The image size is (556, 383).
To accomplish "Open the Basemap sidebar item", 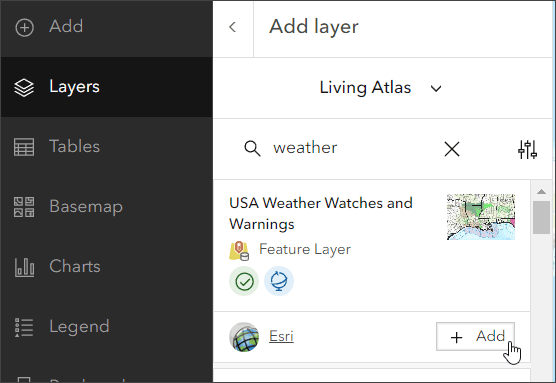I will pyautogui.click(x=106, y=207).
